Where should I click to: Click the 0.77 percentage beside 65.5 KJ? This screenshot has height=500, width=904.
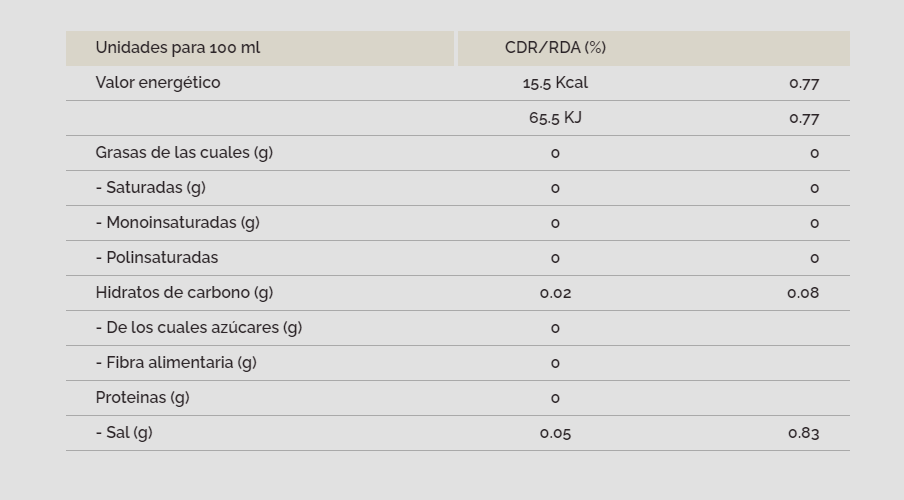tap(804, 118)
